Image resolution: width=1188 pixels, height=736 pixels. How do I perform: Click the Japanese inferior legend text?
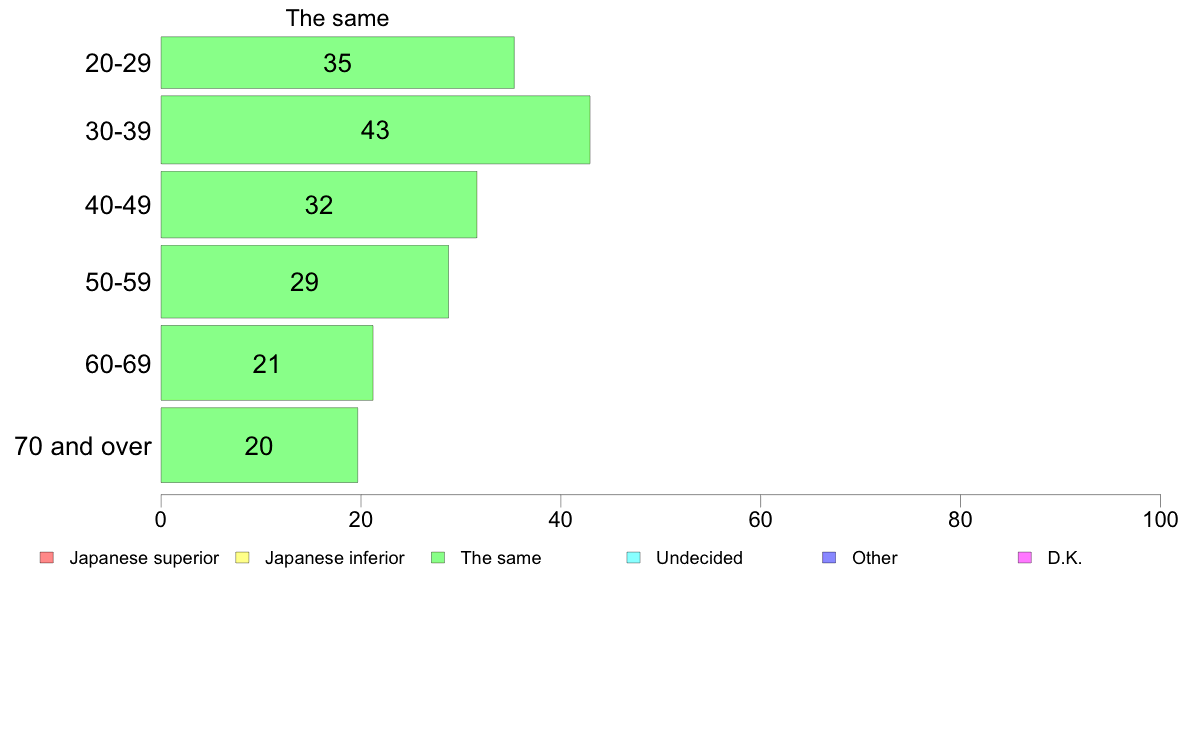click(334, 558)
